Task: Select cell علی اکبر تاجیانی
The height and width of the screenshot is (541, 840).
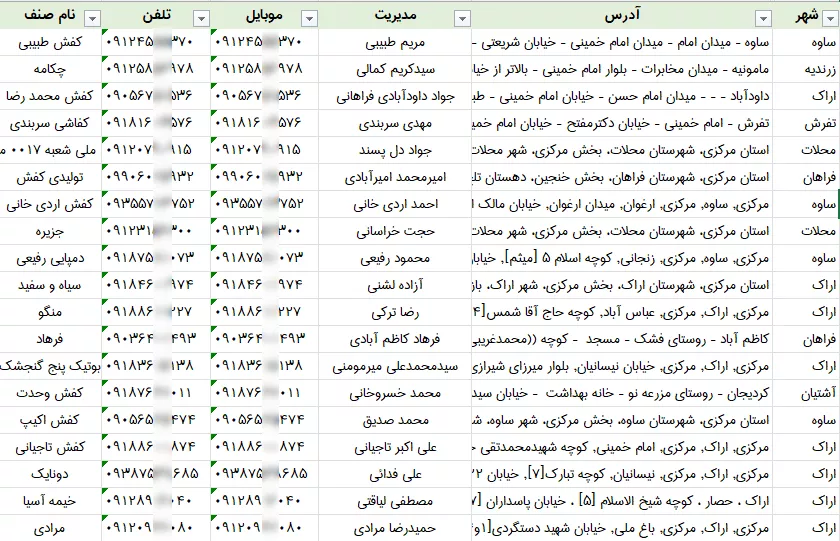Action: coord(395,447)
